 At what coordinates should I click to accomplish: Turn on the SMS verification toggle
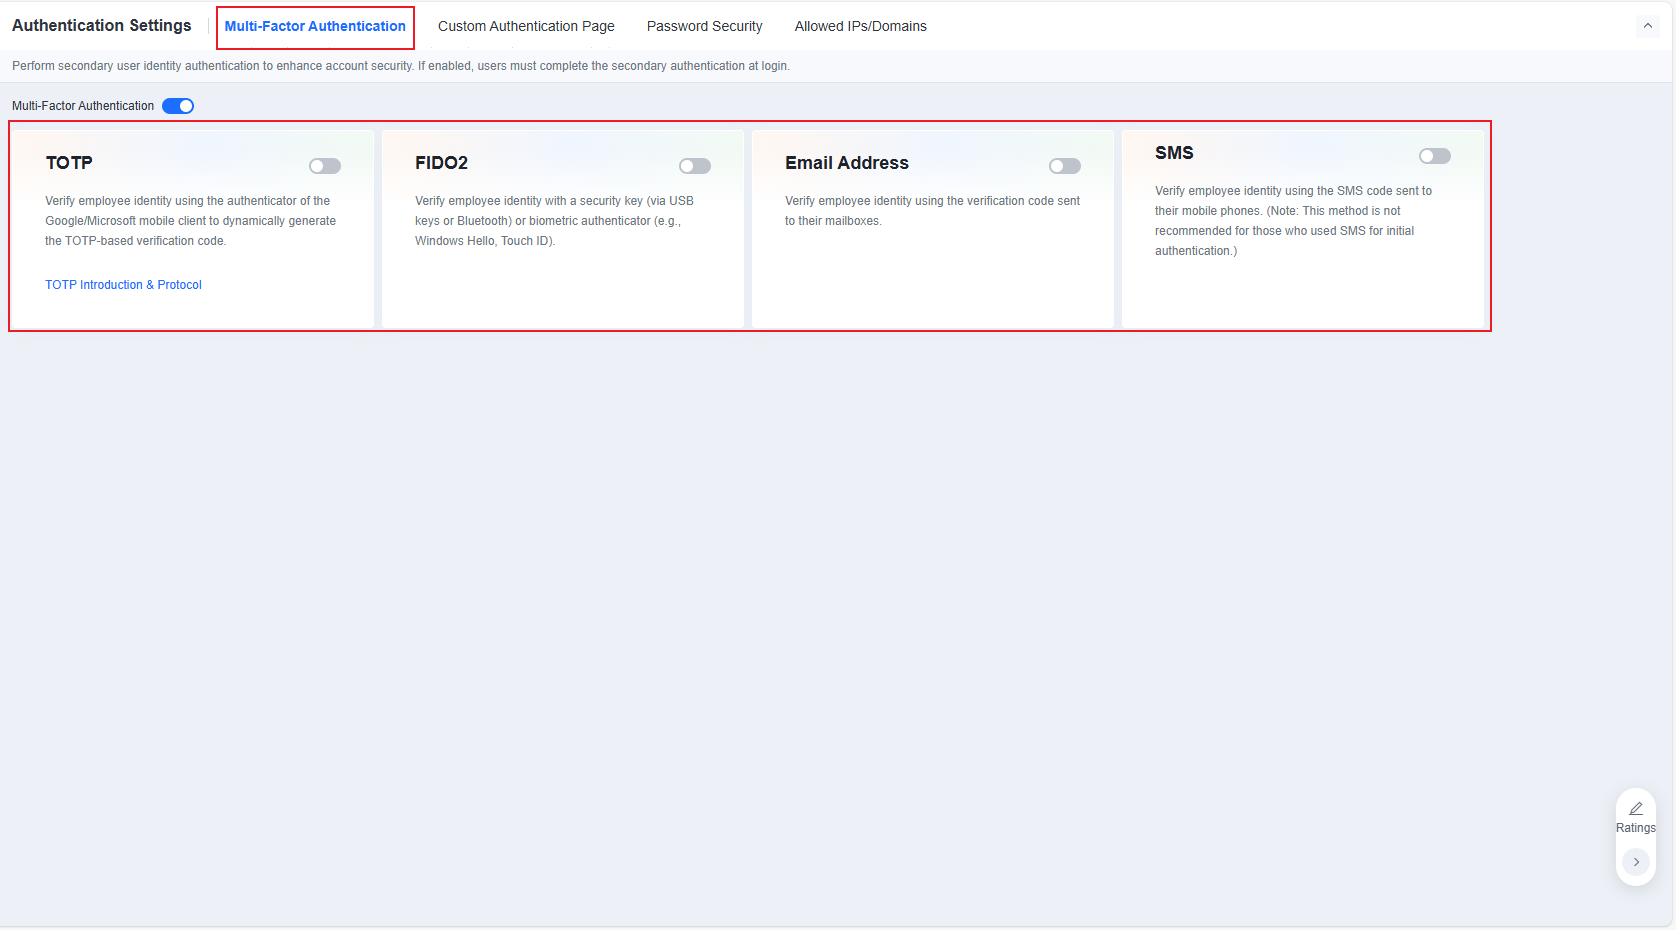[1435, 156]
